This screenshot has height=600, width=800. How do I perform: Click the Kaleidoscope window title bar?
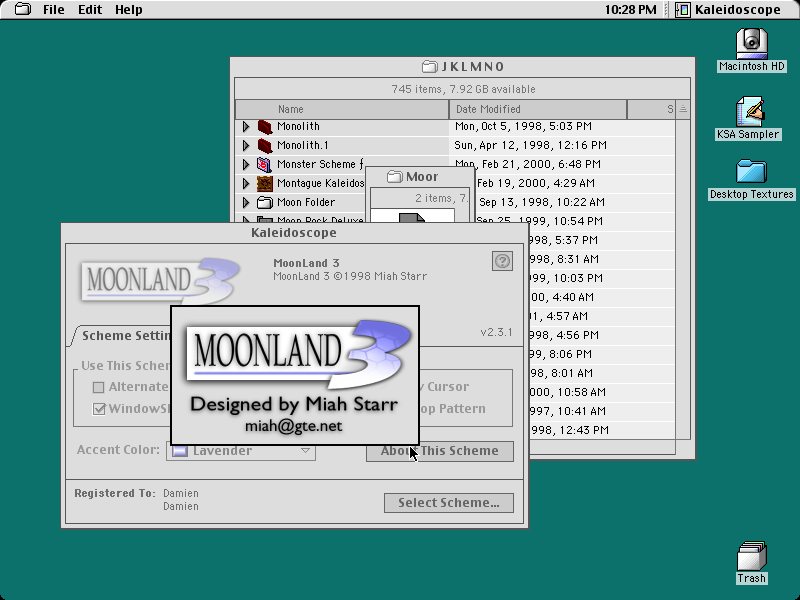coord(294,233)
